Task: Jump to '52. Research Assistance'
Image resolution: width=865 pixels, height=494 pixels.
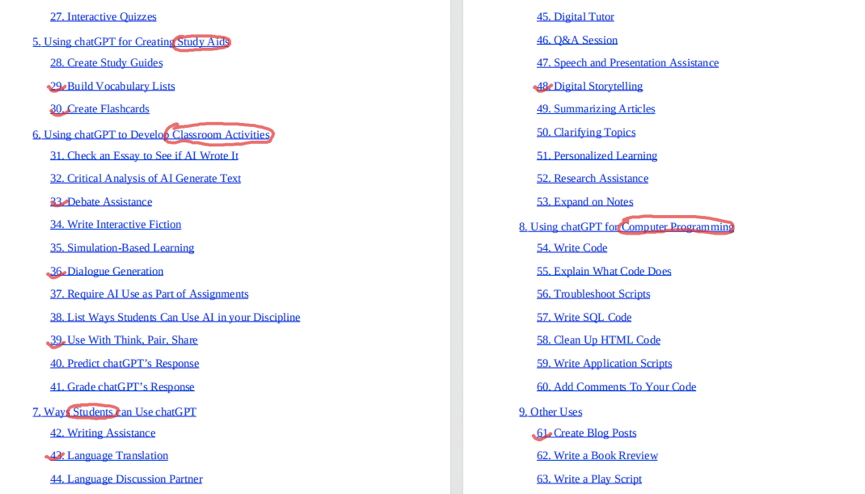Action: click(x=592, y=178)
